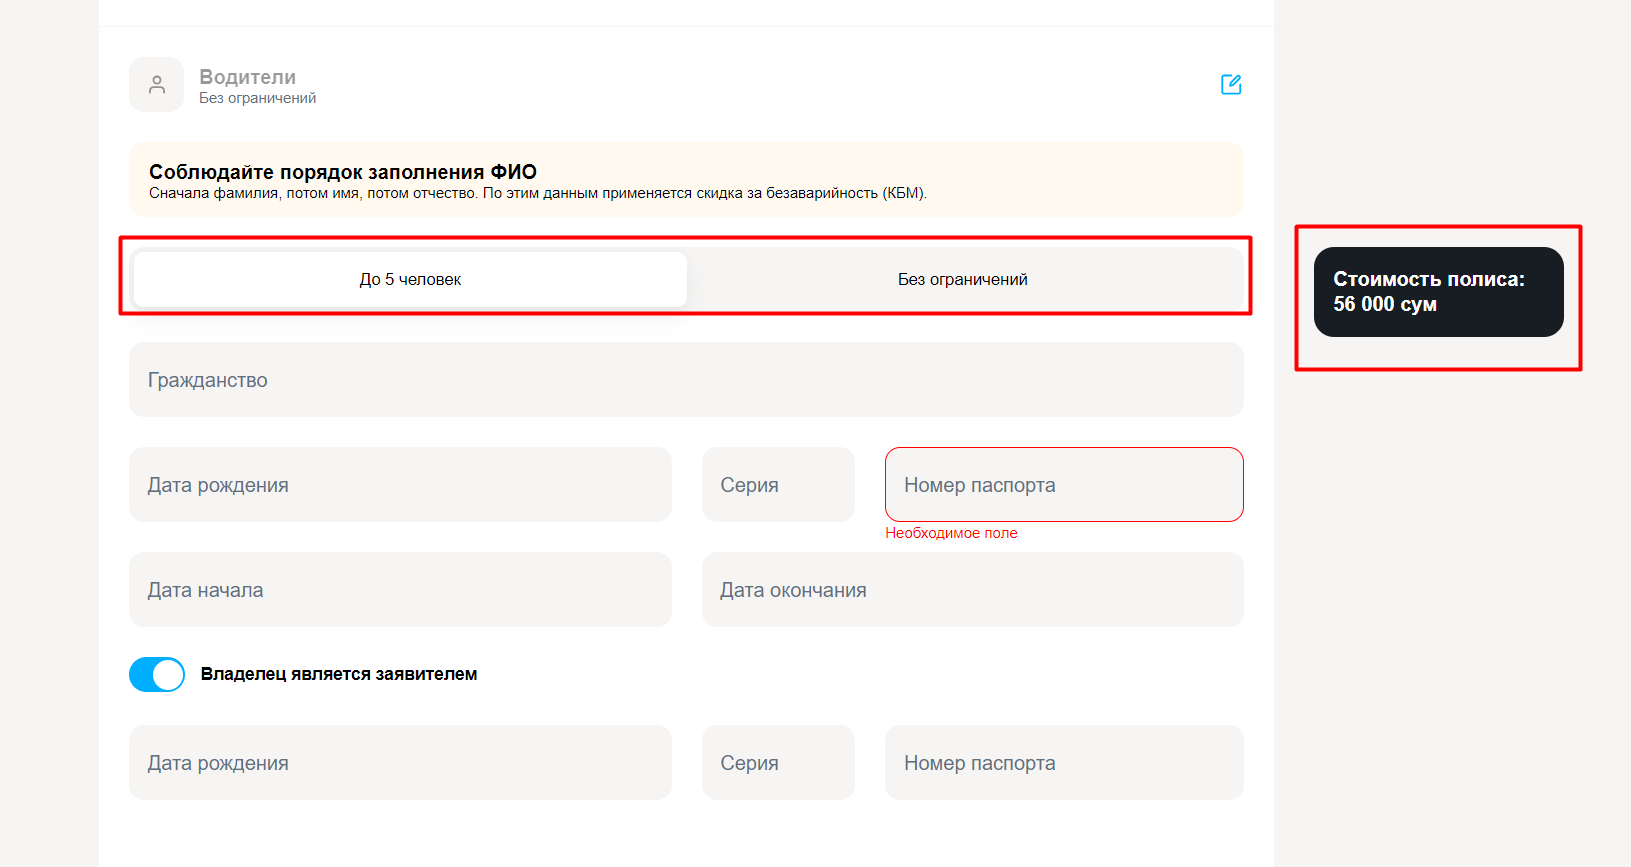The height and width of the screenshot is (867, 1631).
Task: Open the Дата окончания date field
Action: (x=973, y=590)
